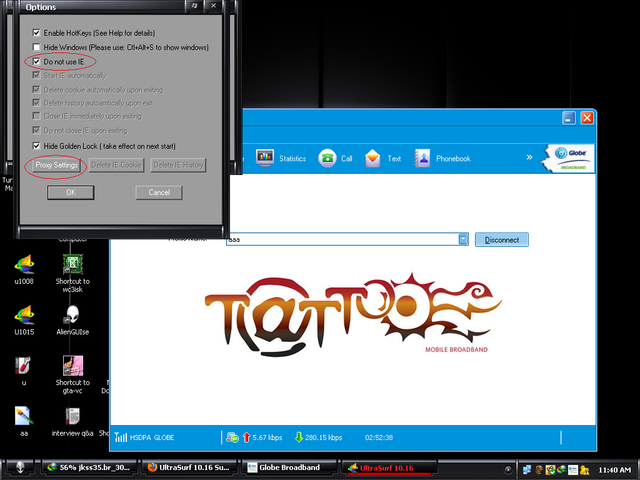
Task: Click the UltraSurf globe tray icon
Action: coord(561,470)
